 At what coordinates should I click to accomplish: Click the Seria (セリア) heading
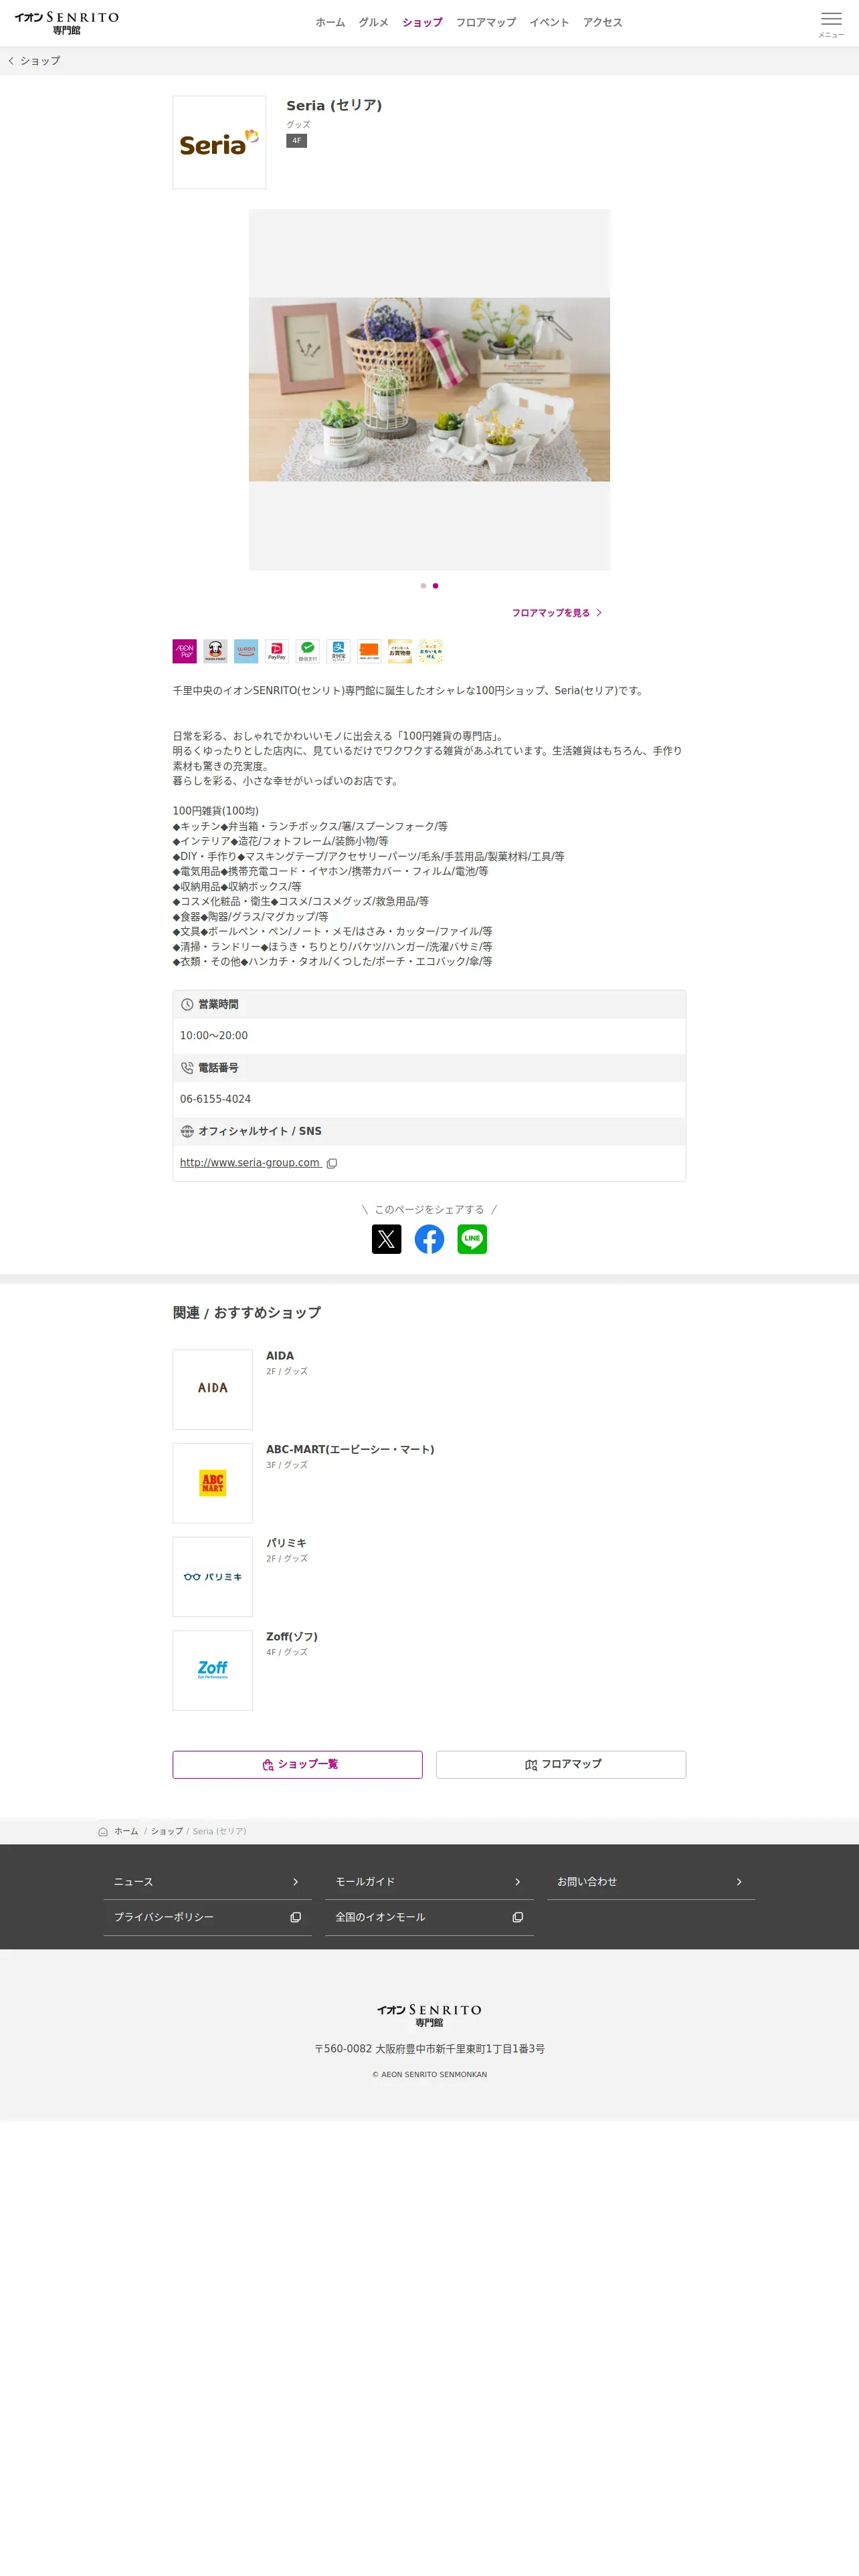(334, 105)
